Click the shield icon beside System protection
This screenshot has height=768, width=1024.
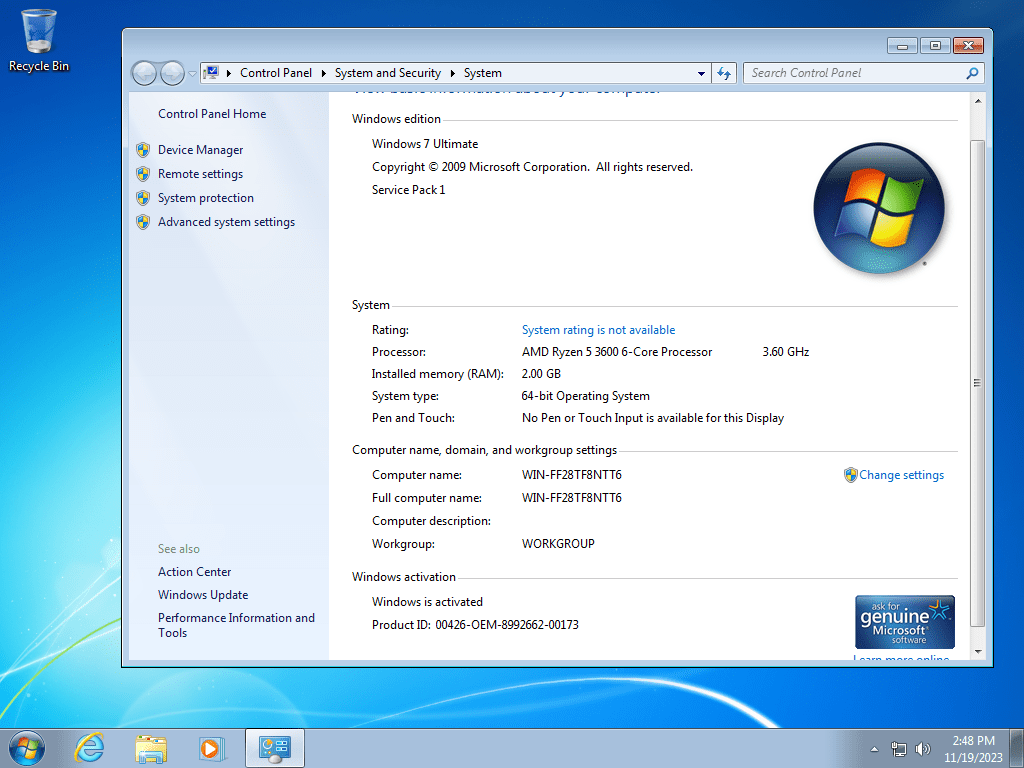click(143, 198)
